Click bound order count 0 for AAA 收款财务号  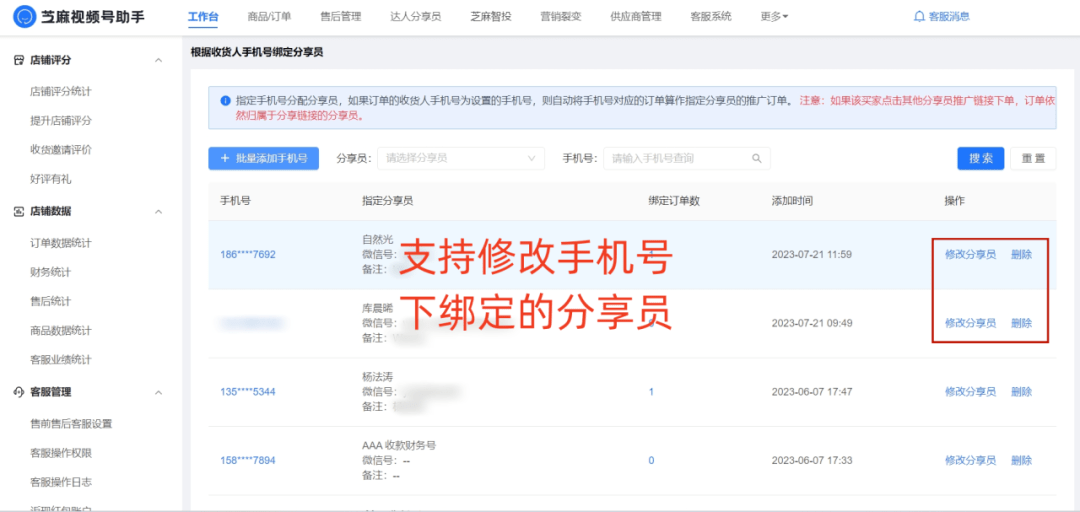point(652,460)
